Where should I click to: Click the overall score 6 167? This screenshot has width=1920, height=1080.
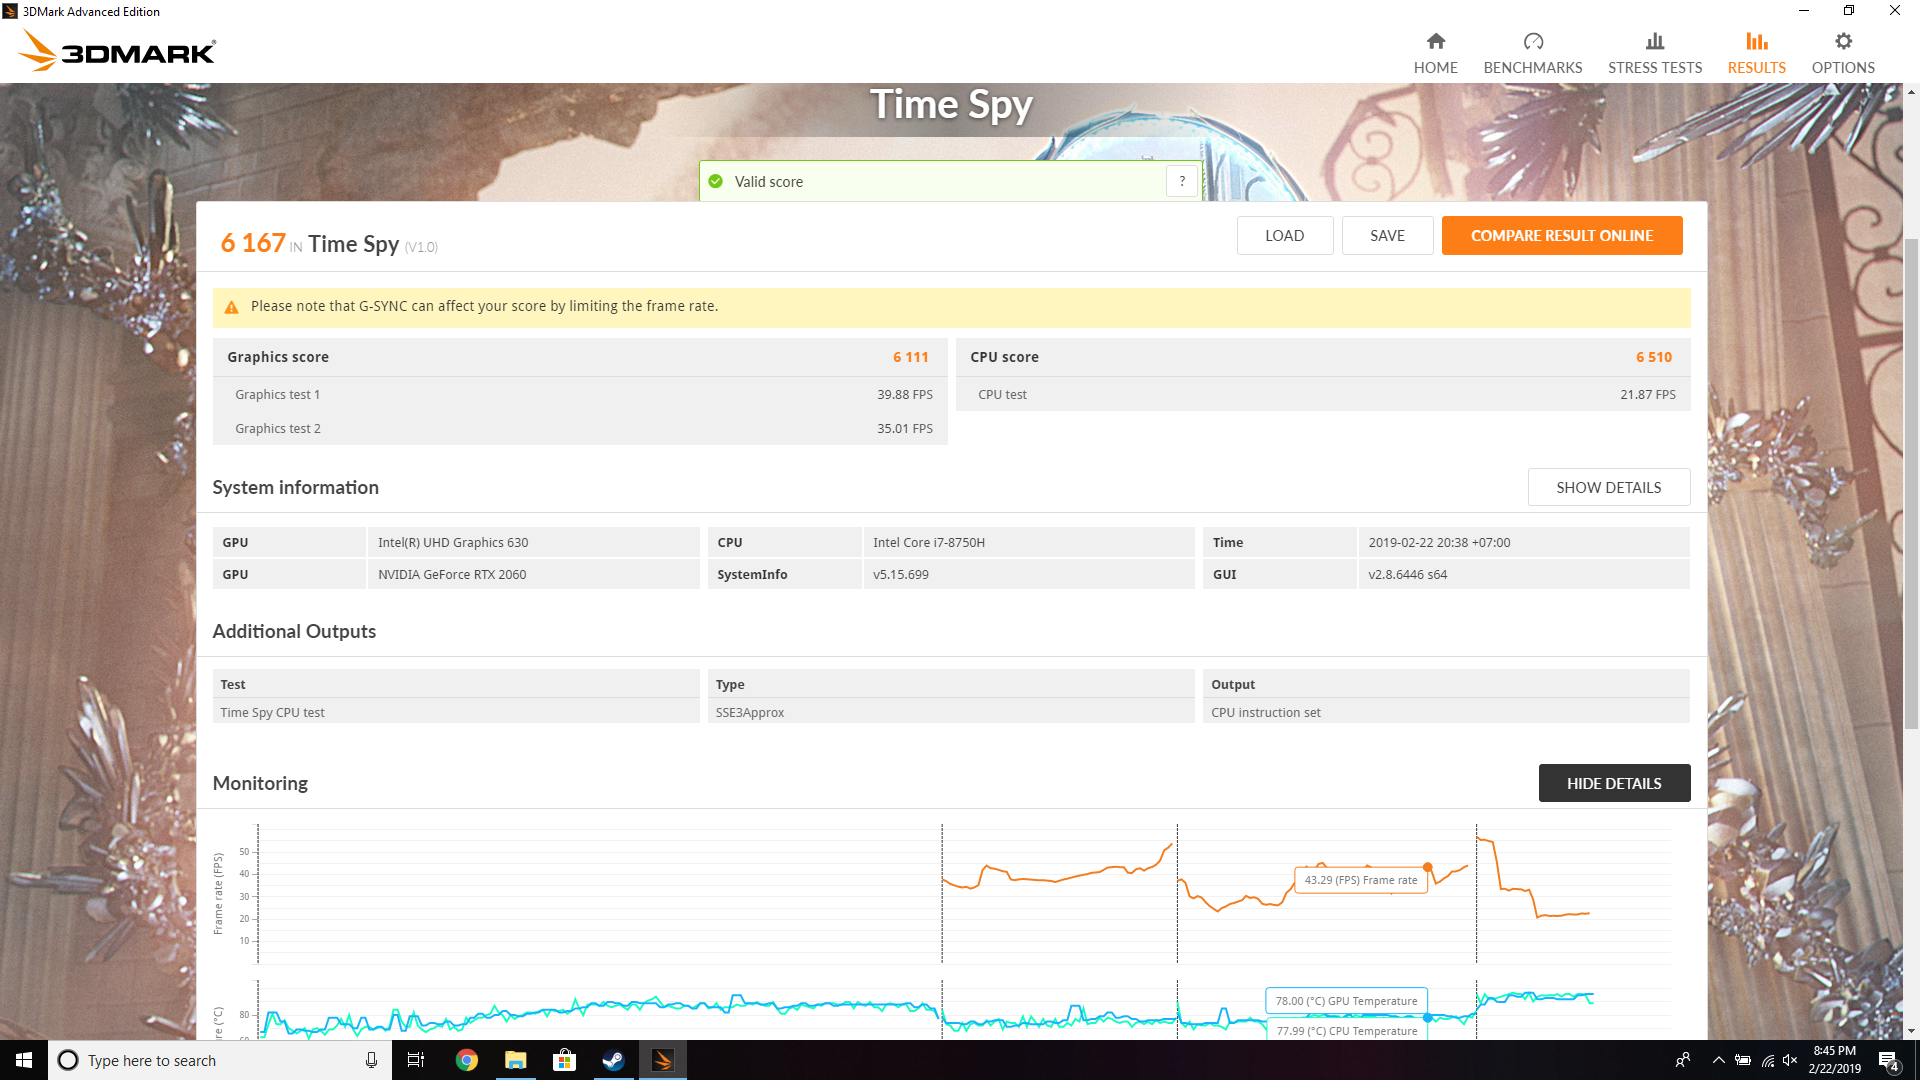[253, 243]
